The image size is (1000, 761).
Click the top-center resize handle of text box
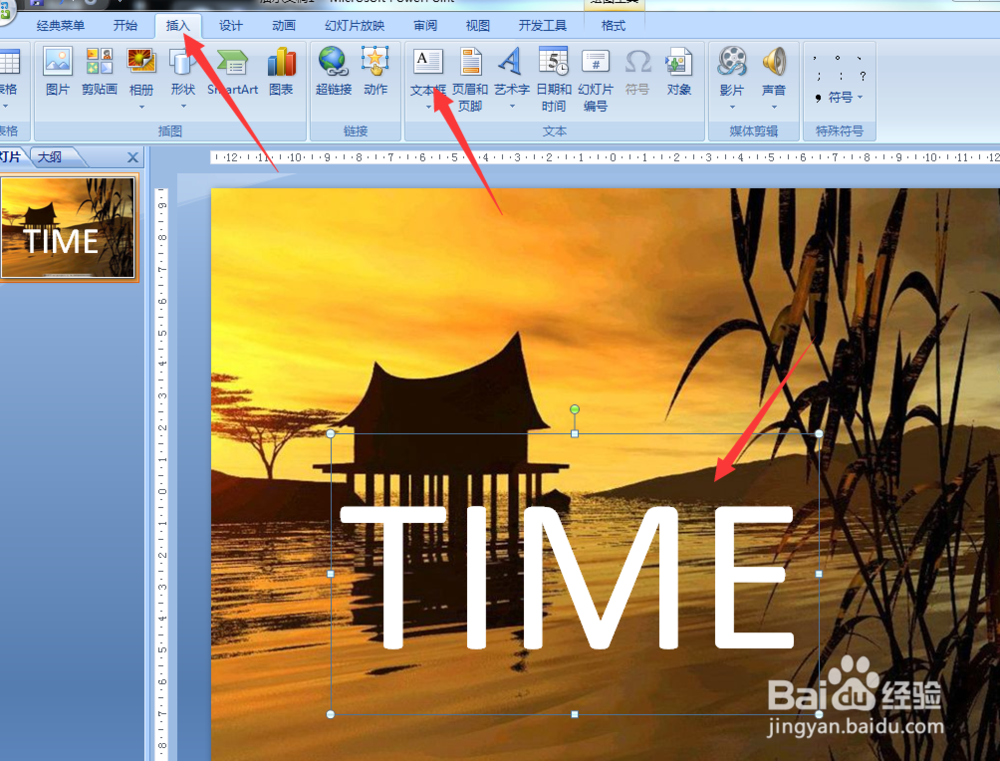575,434
